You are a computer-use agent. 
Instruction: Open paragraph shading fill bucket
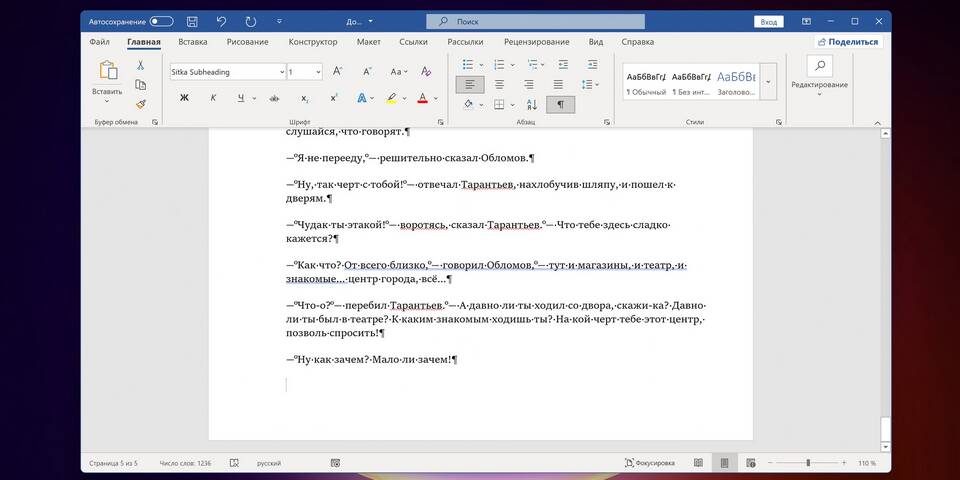click(x=468, y=105)
